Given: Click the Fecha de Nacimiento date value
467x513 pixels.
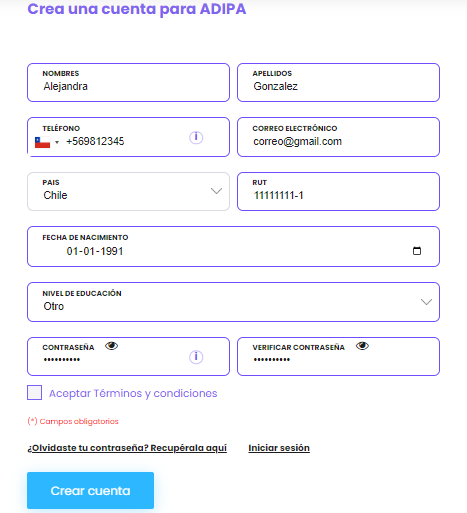Looking at the screenshot, I should [x=95, y=251].
